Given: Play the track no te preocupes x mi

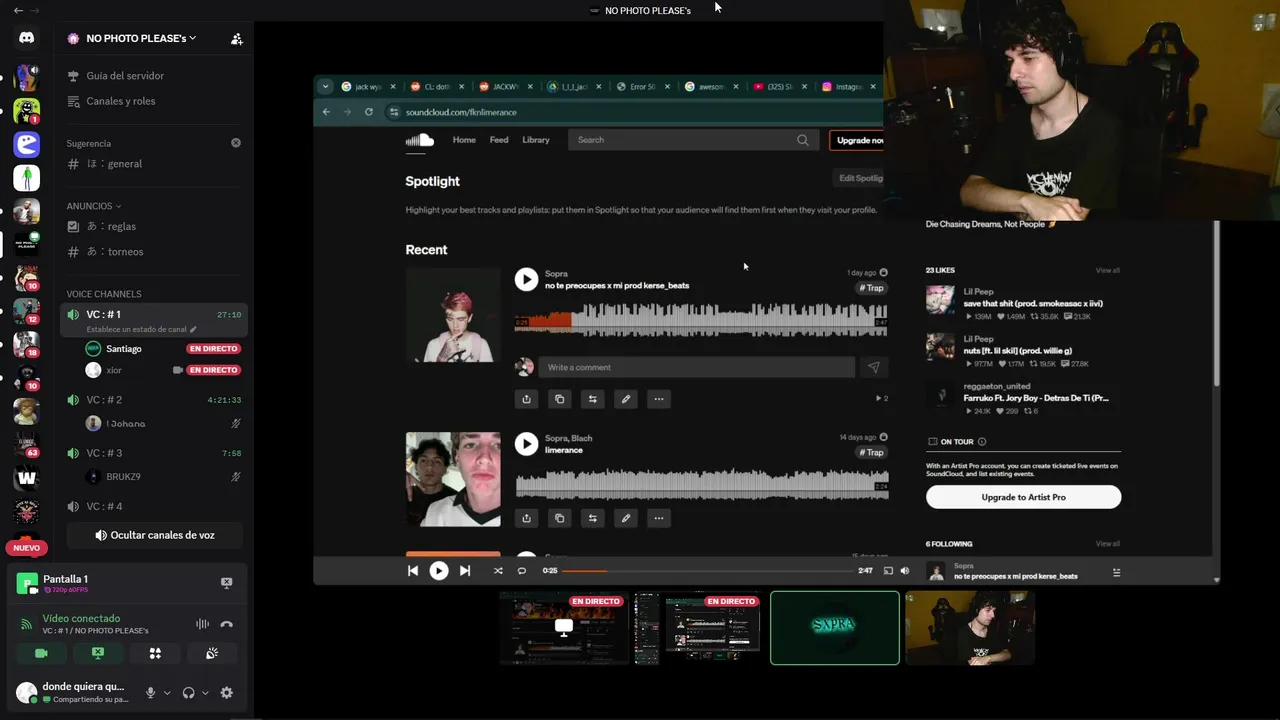Looking at the screenshot, I should pyautogui.click(x=526, y=280).
